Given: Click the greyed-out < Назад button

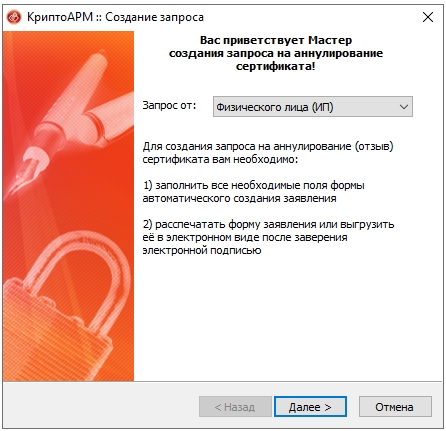Looking at the screenshot, I should pos(235,407).
